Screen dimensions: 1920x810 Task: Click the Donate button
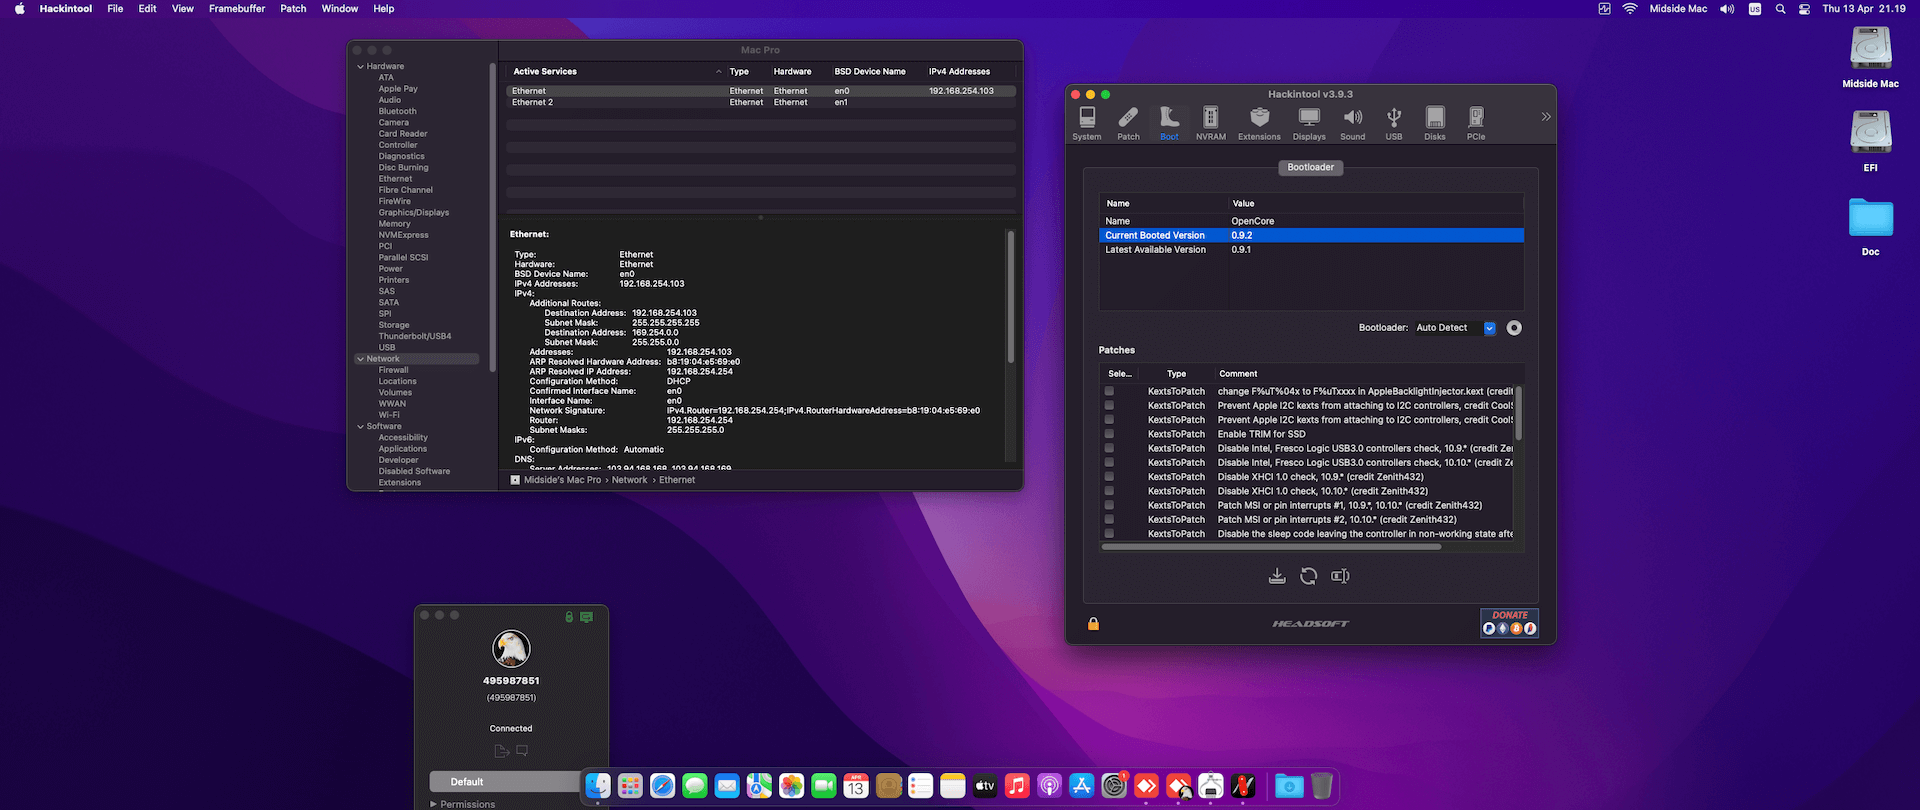tap(1509, 623)
